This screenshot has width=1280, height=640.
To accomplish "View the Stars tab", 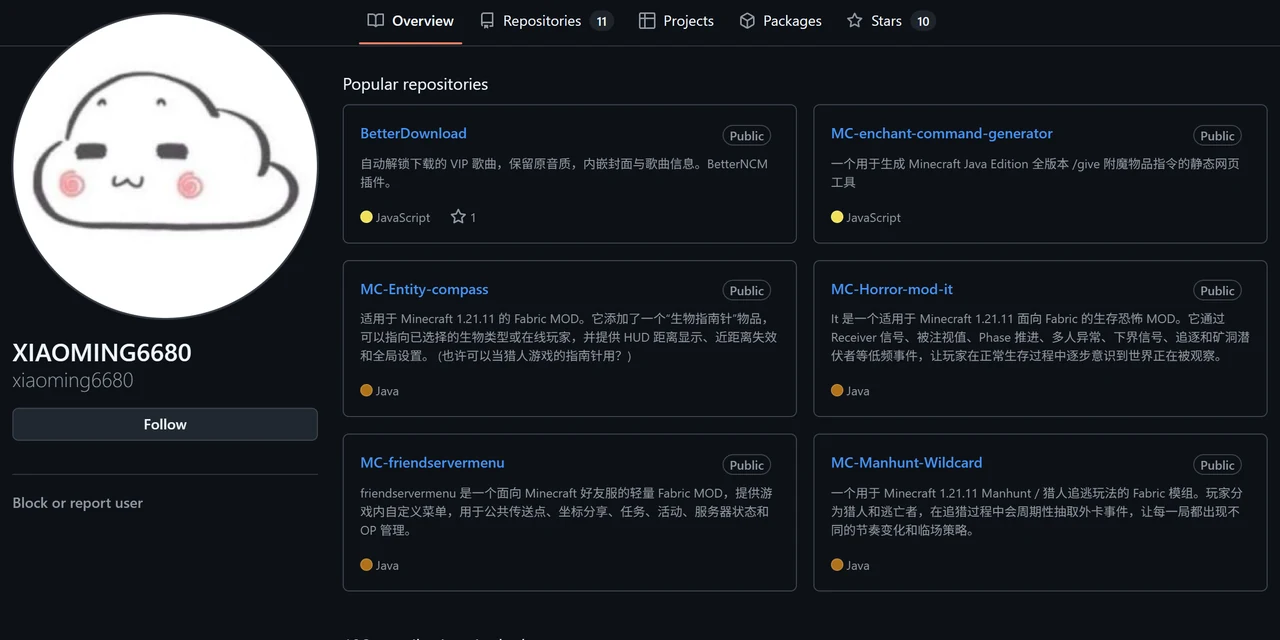I will (x=890, y=21).
